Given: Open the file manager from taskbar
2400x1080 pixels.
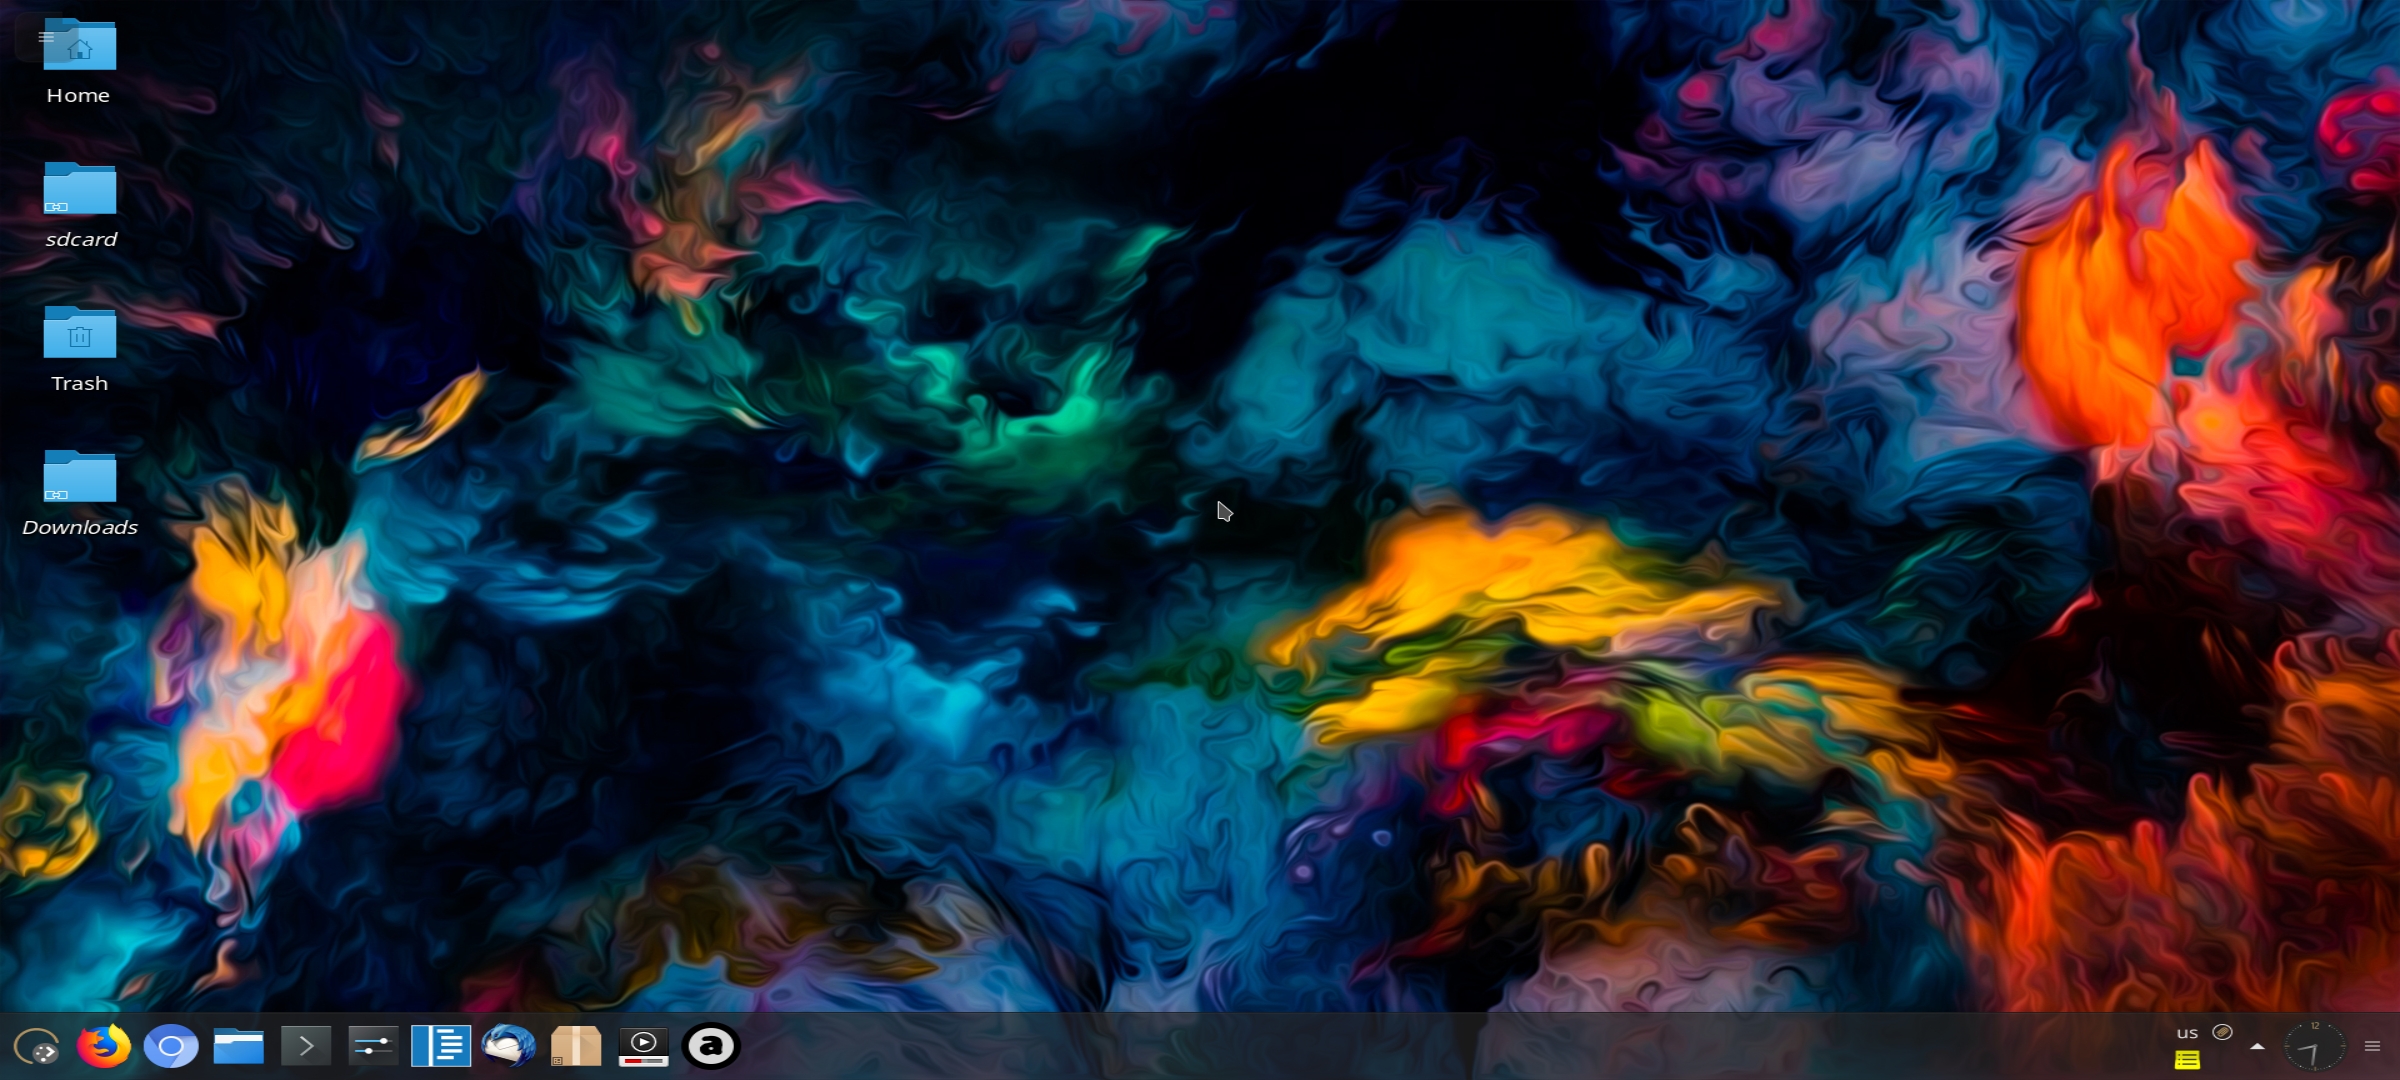Looking at the screenshot, I should tap(238, 1047).
